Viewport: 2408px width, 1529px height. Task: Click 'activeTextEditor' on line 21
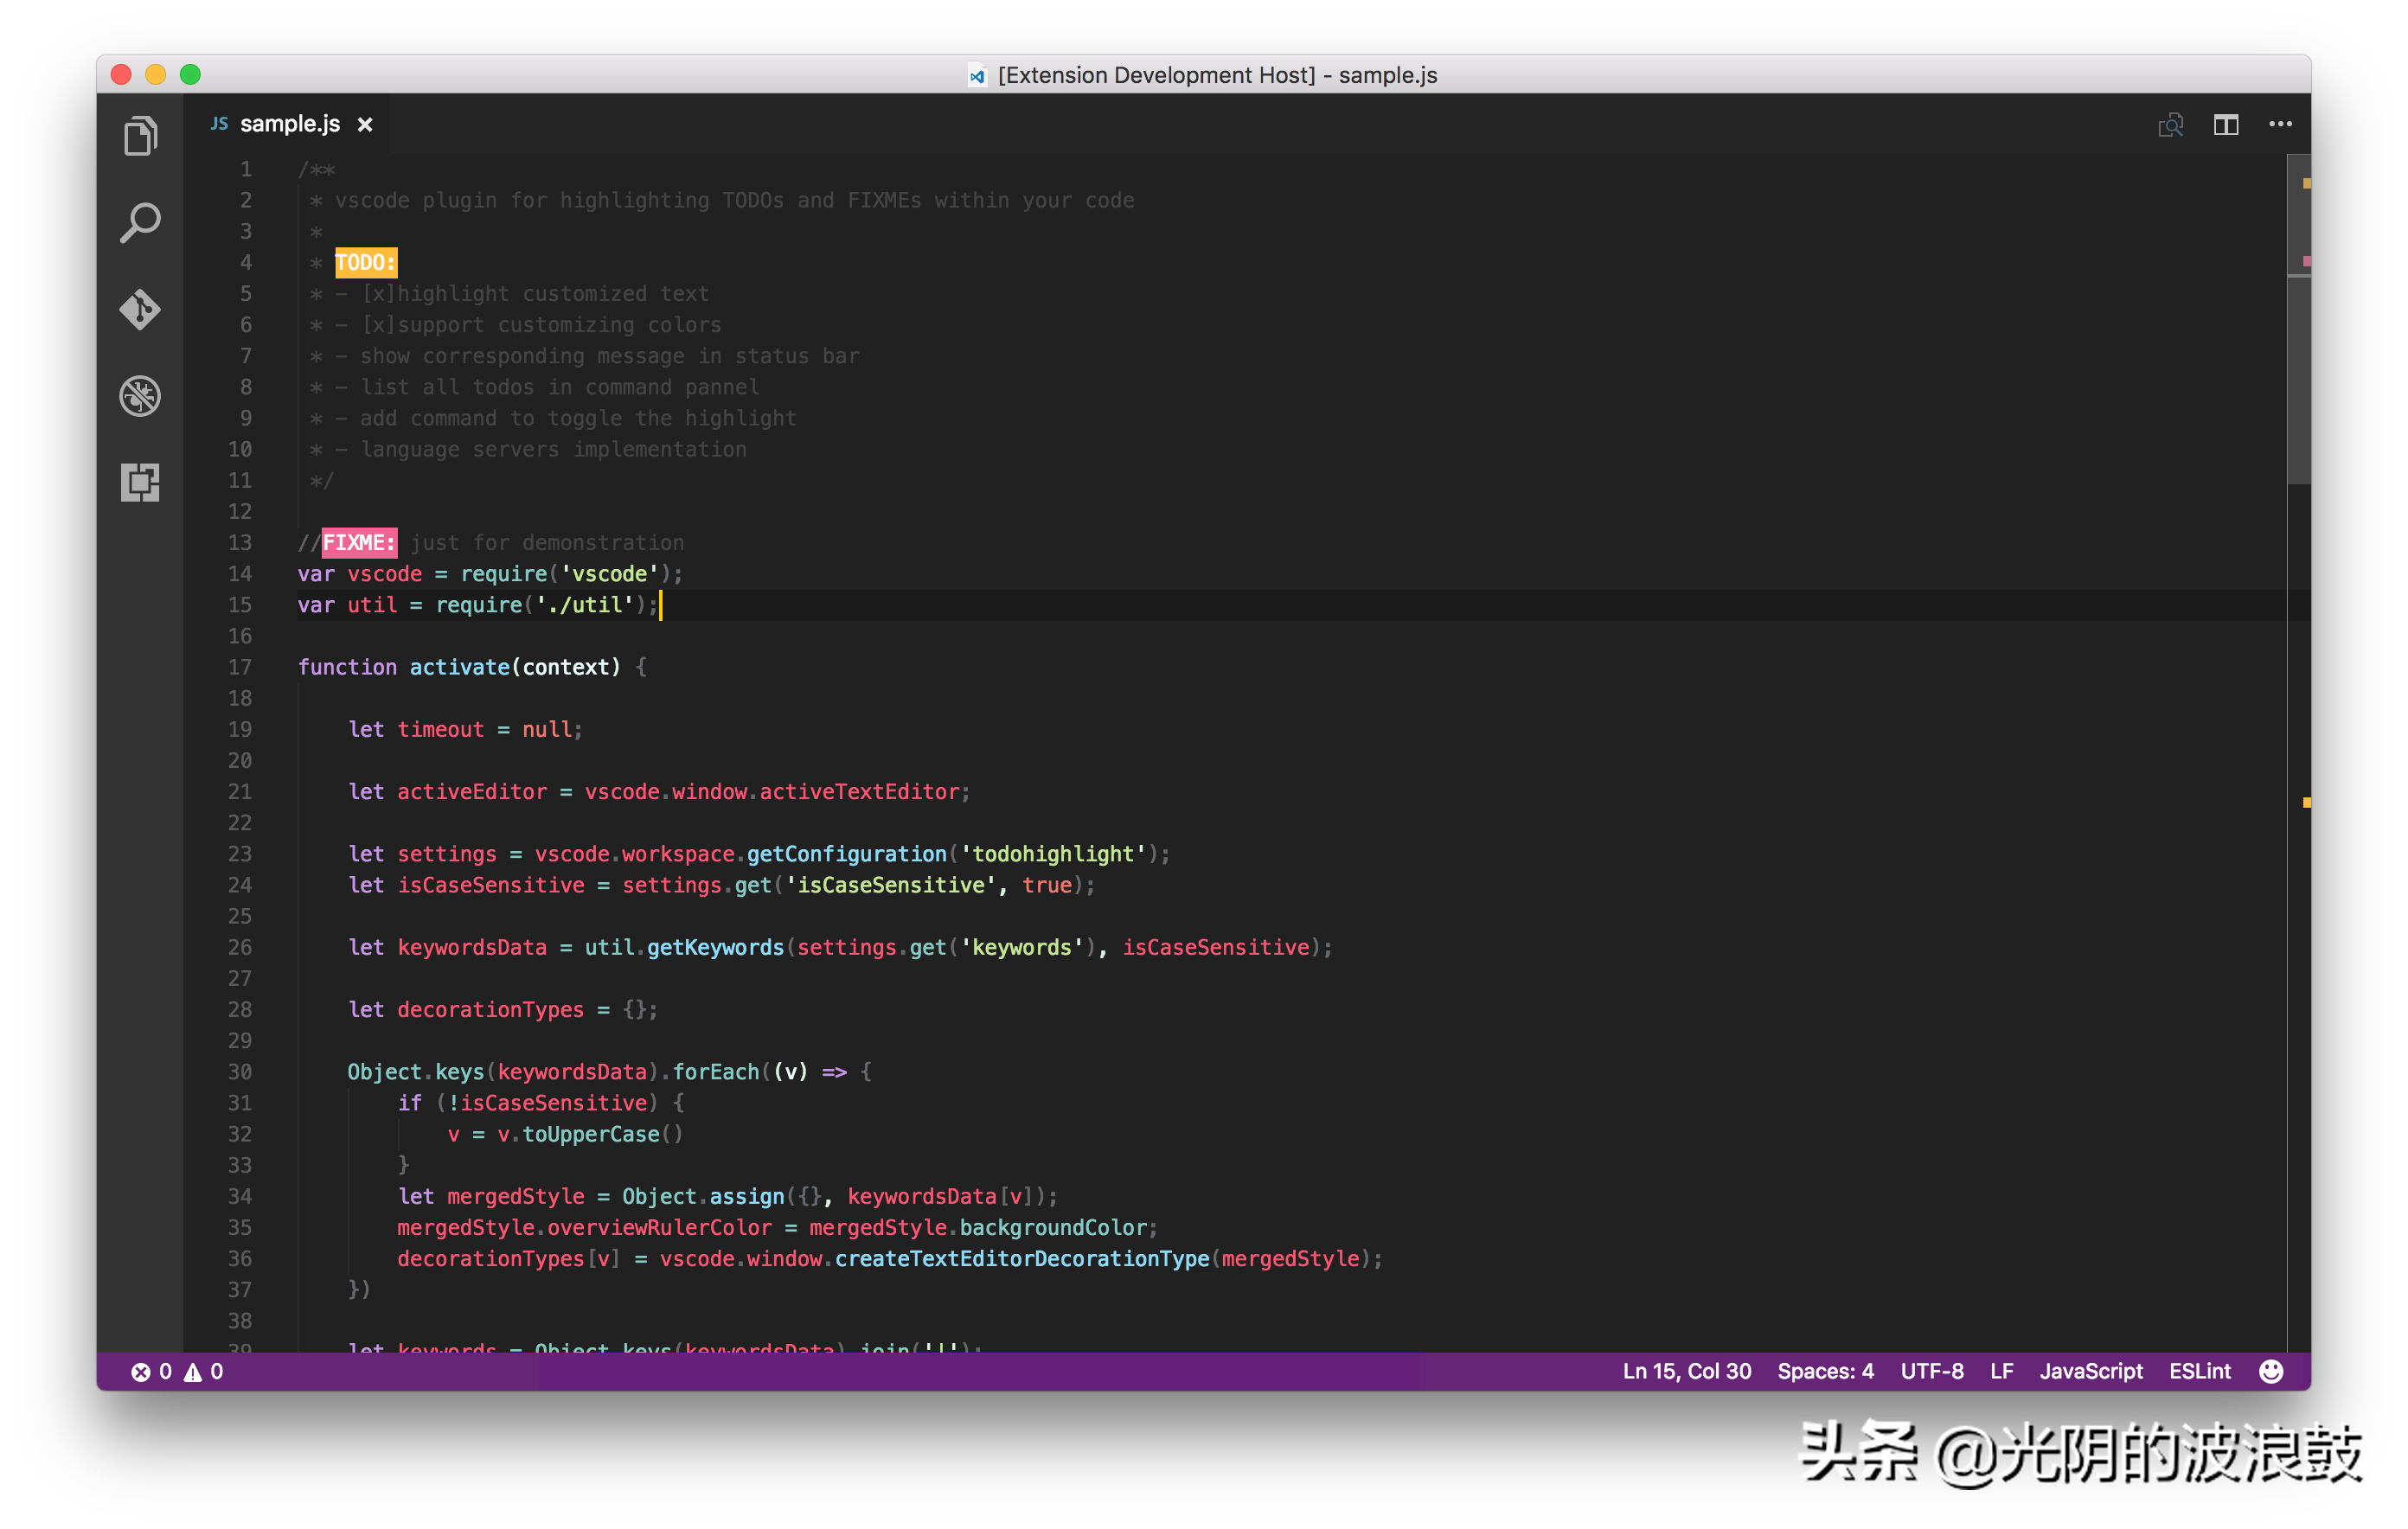click(859, 792)
